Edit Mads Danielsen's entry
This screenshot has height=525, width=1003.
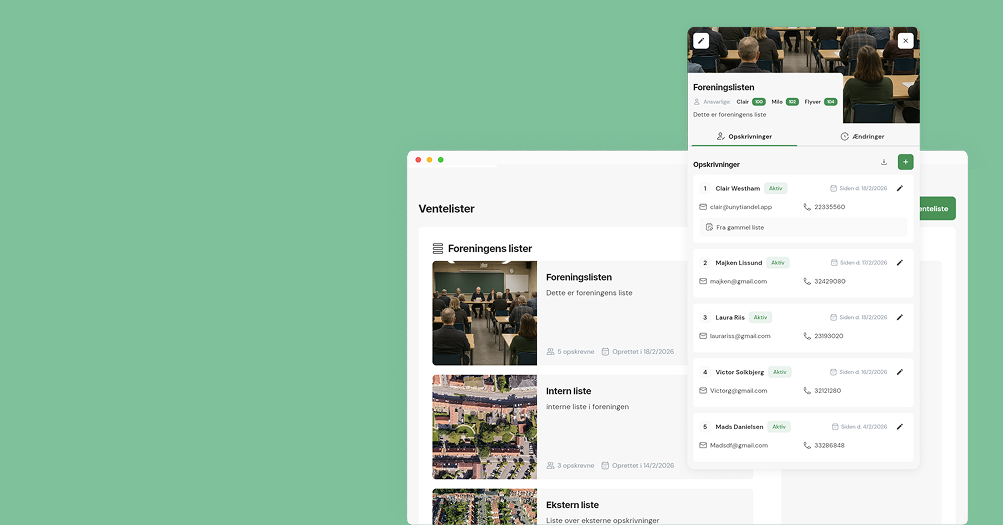pos(899,426)
